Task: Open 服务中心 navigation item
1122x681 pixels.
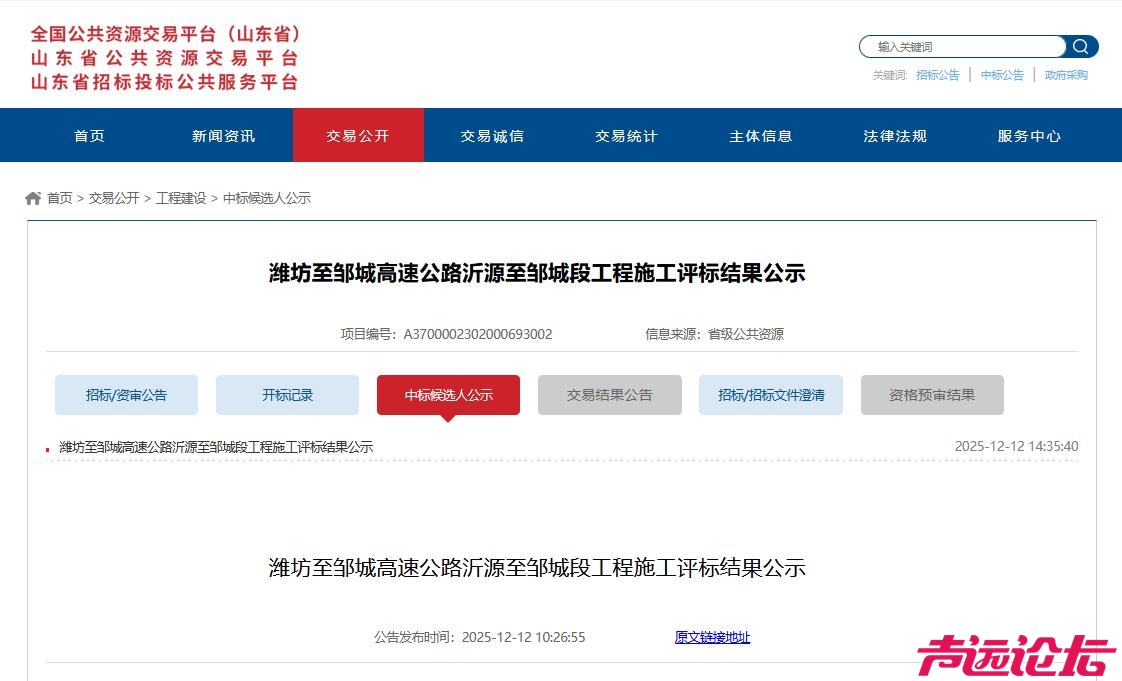Action: pyautogui.click(x=1029, y=136)
